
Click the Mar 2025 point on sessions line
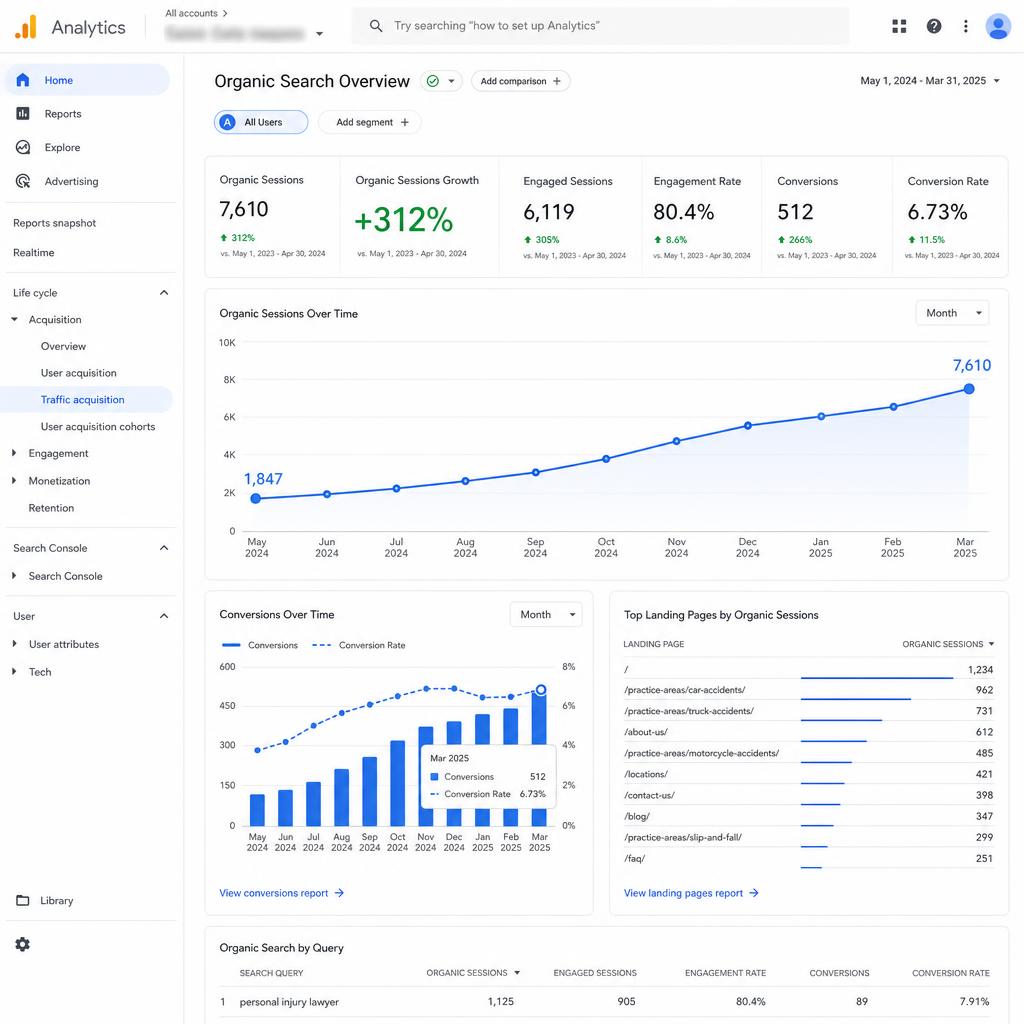point(969,389)
